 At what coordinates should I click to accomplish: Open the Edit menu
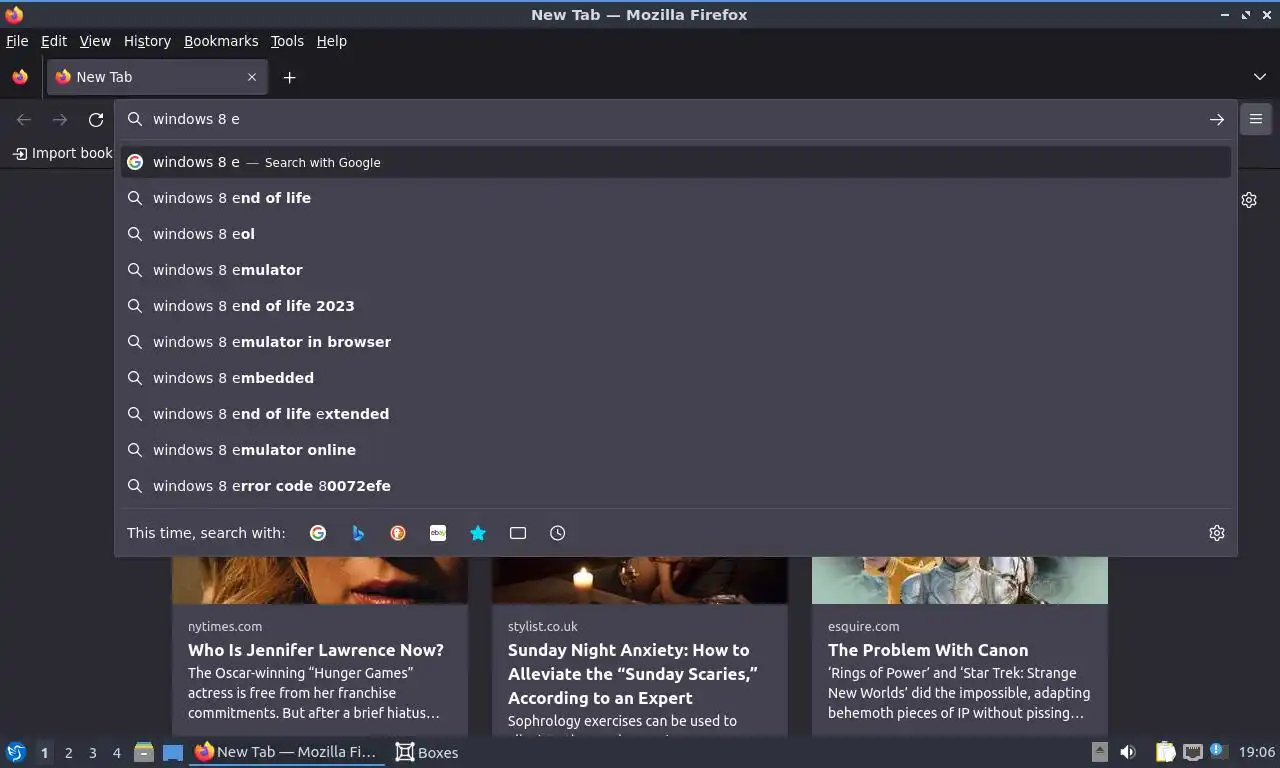point(54,41)
